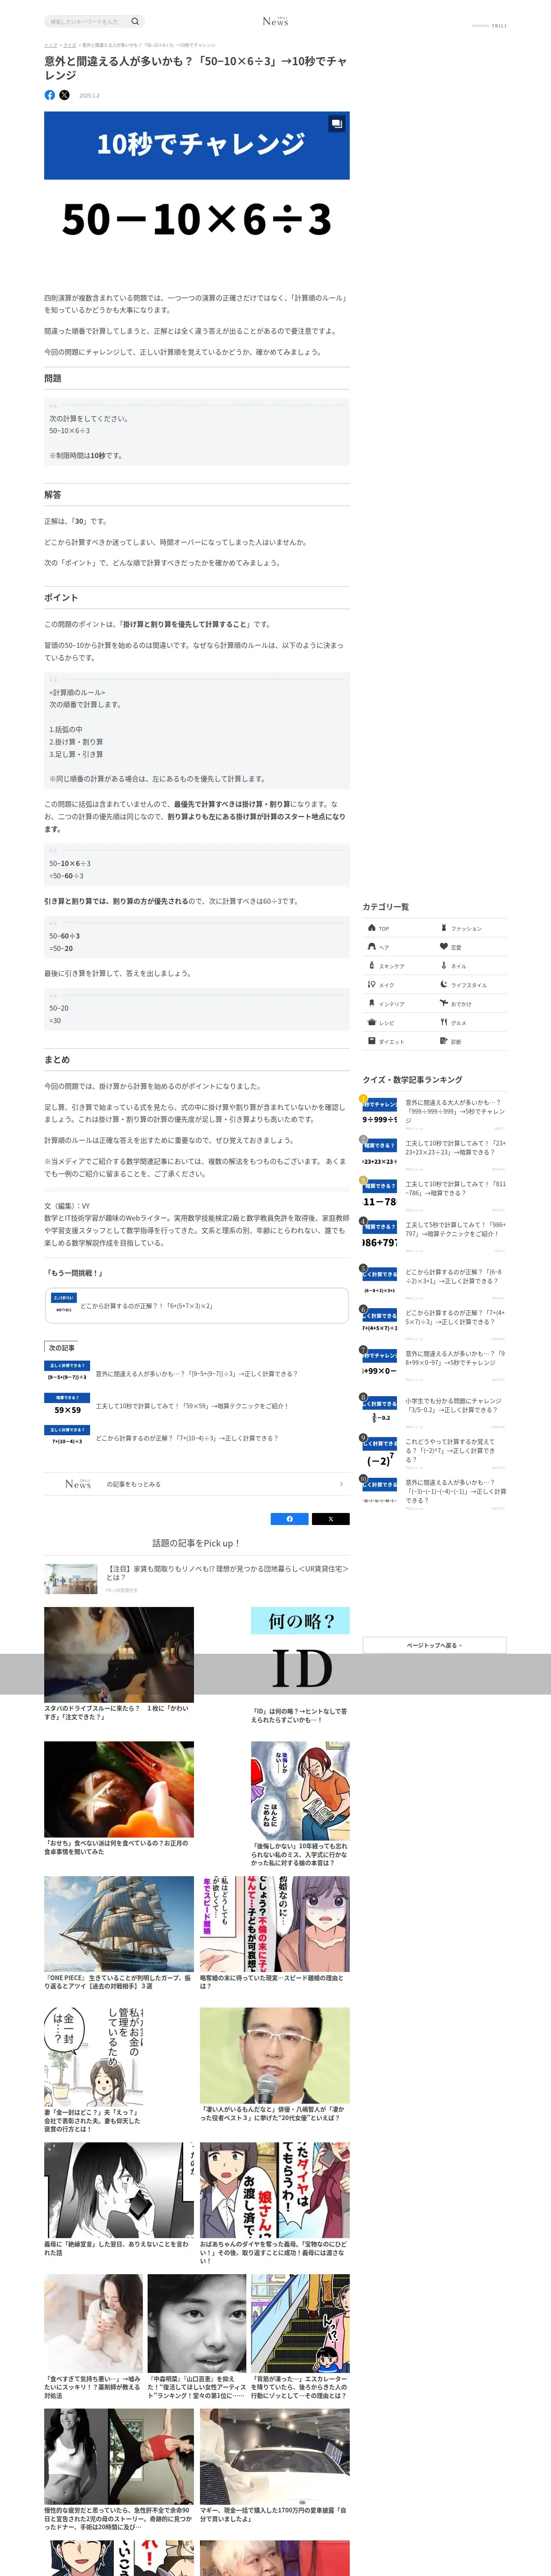Click the 問題 section heading
This screenshot has width=551, height=2576.
[53, 378]
